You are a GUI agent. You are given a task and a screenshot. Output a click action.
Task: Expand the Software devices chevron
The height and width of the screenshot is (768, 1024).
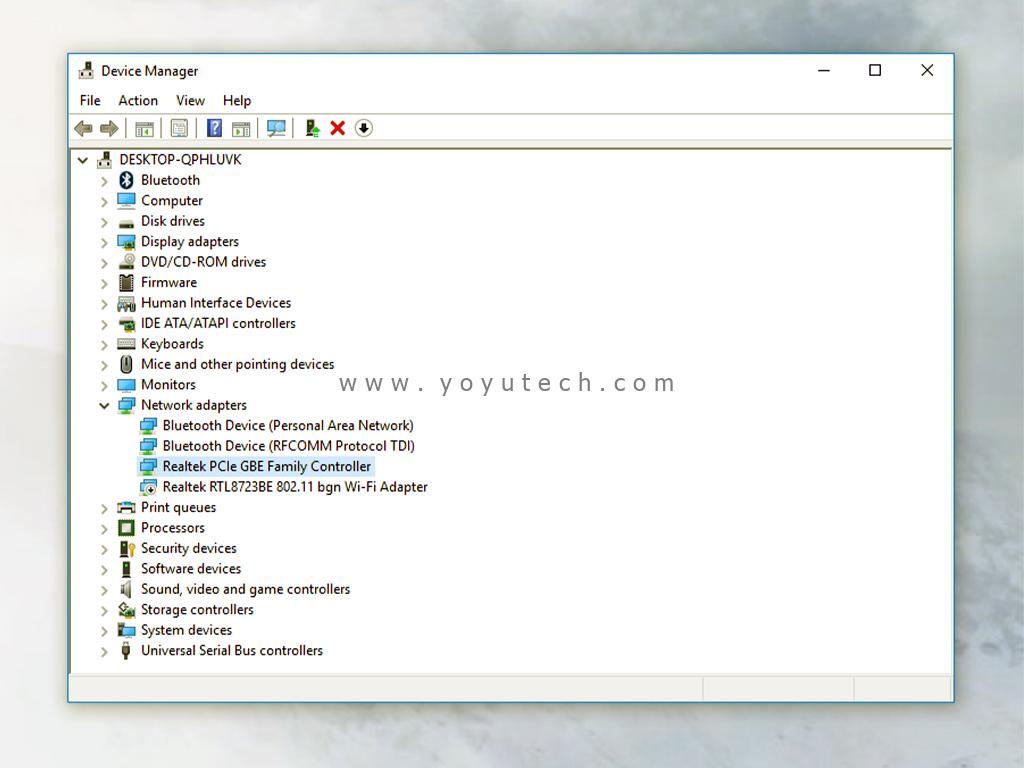(x=104, y=569)
